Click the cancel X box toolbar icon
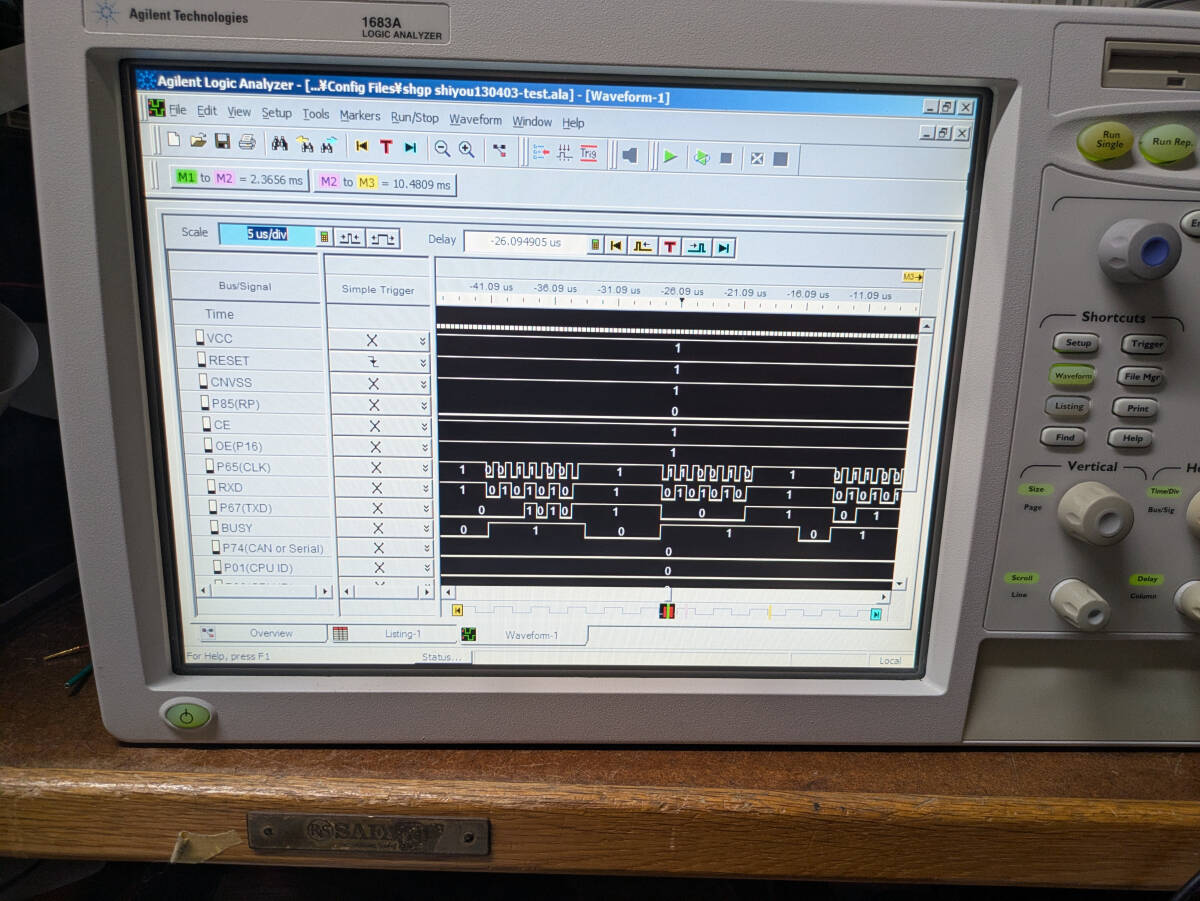Image resolution: width=1200 pixels, height=901 pixels. click(757, 159)
